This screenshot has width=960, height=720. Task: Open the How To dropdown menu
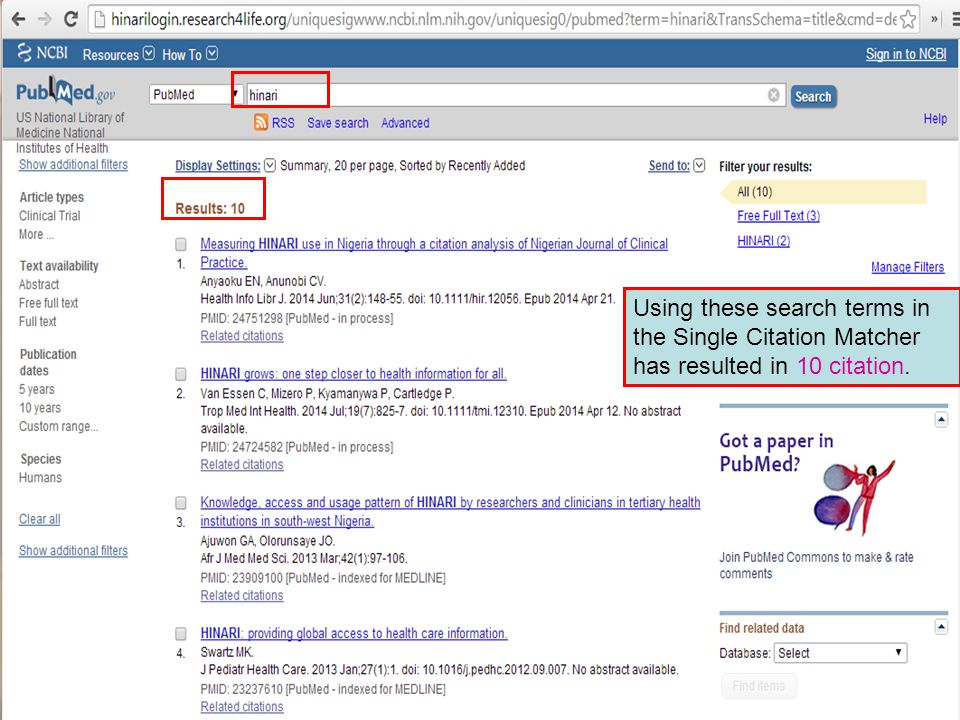189,54
